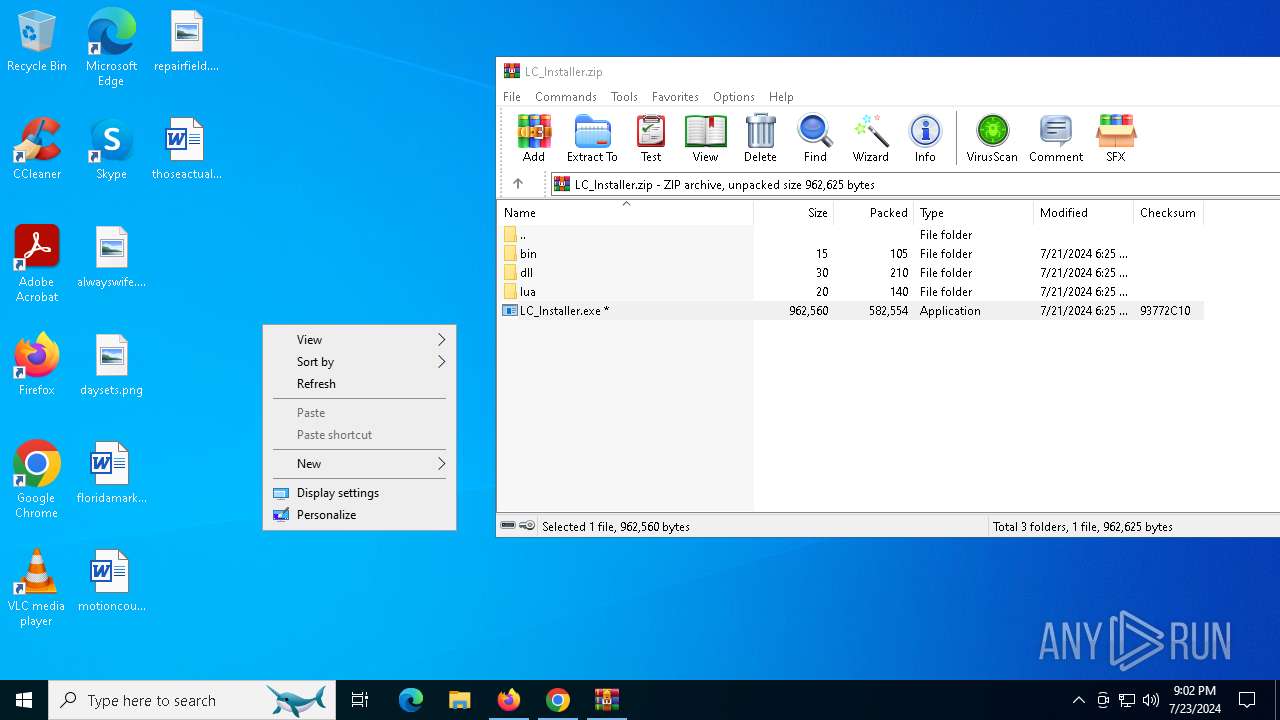Open the Comment tool icon
The height and width of the screenshot is (720, 1280).
coord(1056,138)
